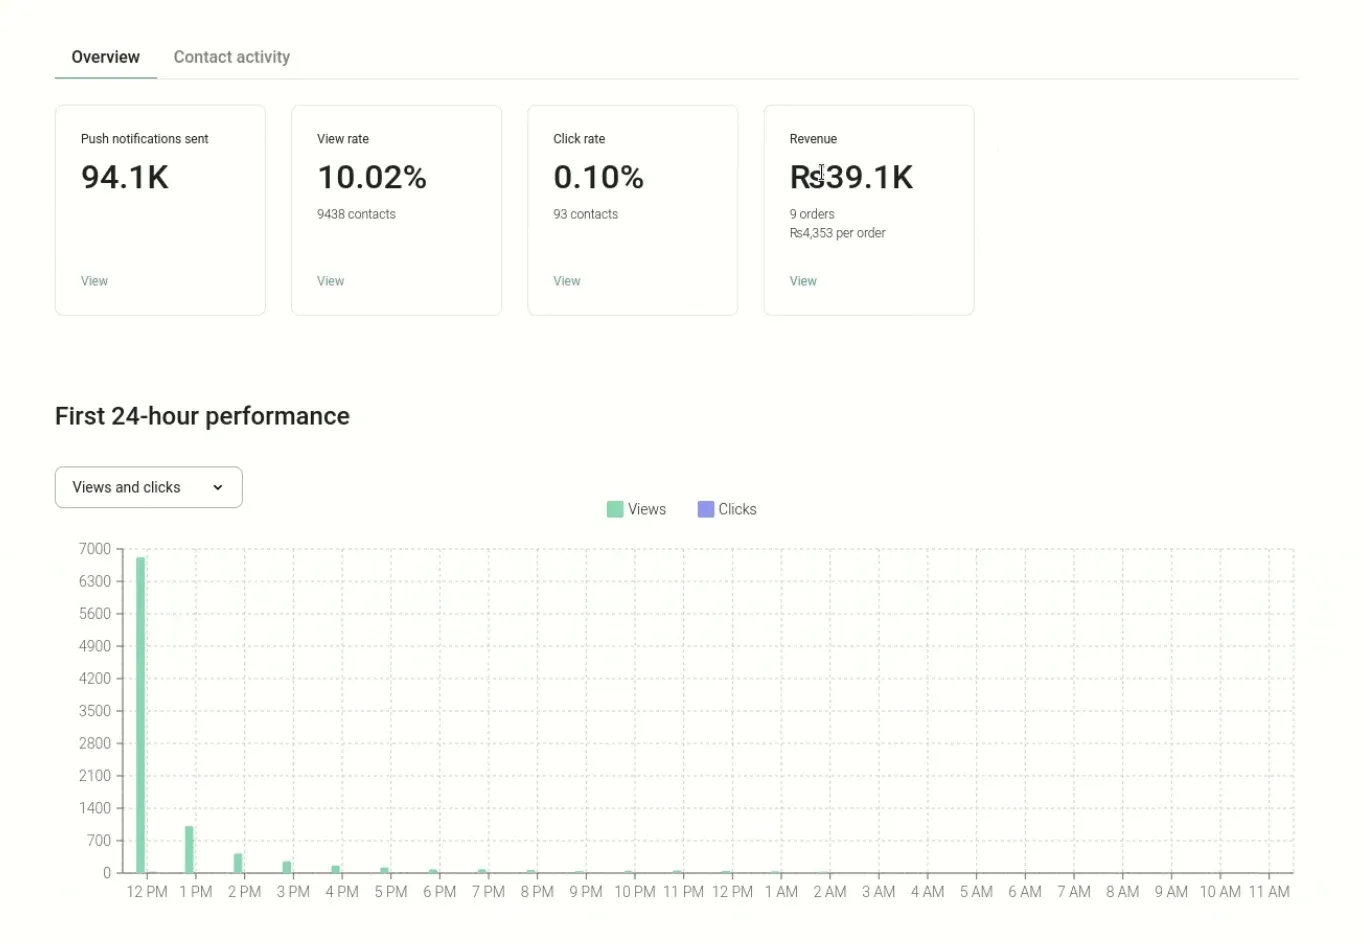Click the 10 PM x-axis label
Screen dimensions: 1368x944
(635, 891)
